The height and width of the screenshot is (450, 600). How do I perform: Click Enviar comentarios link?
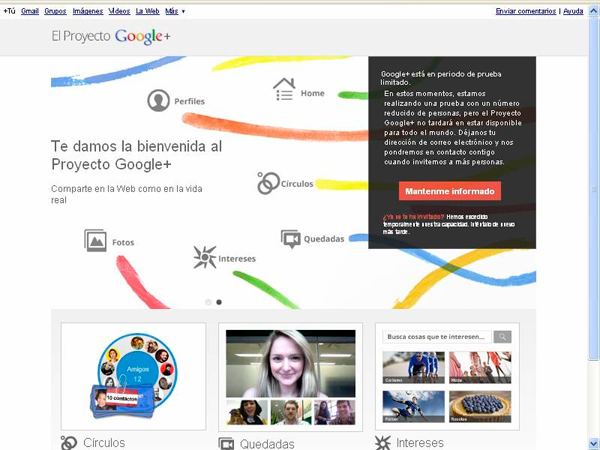tap(526, 11)
